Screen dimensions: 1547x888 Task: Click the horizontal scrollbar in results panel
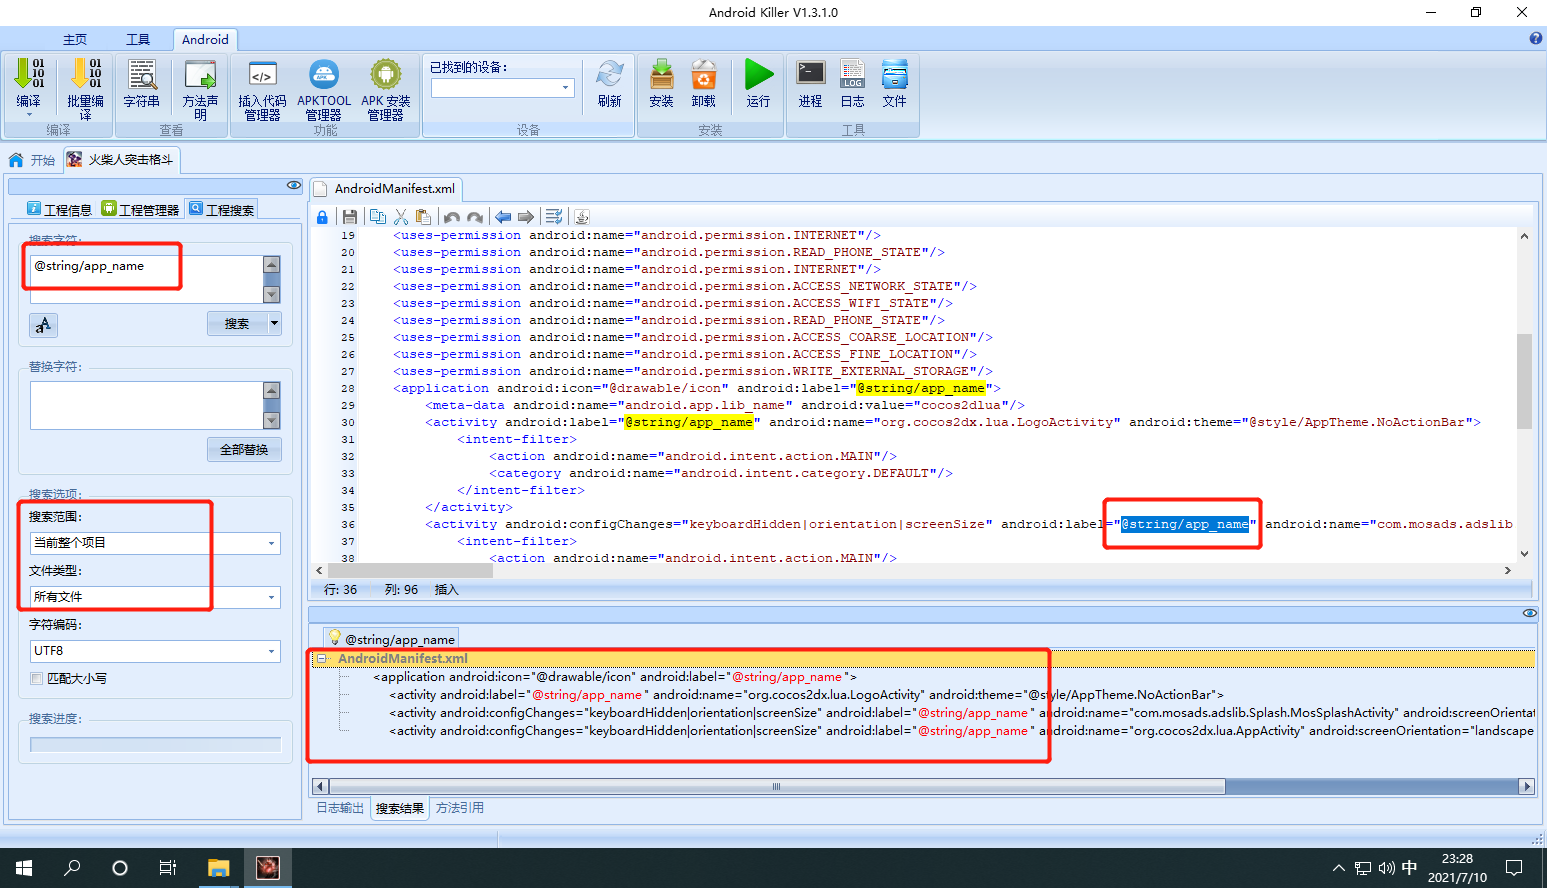923,786
